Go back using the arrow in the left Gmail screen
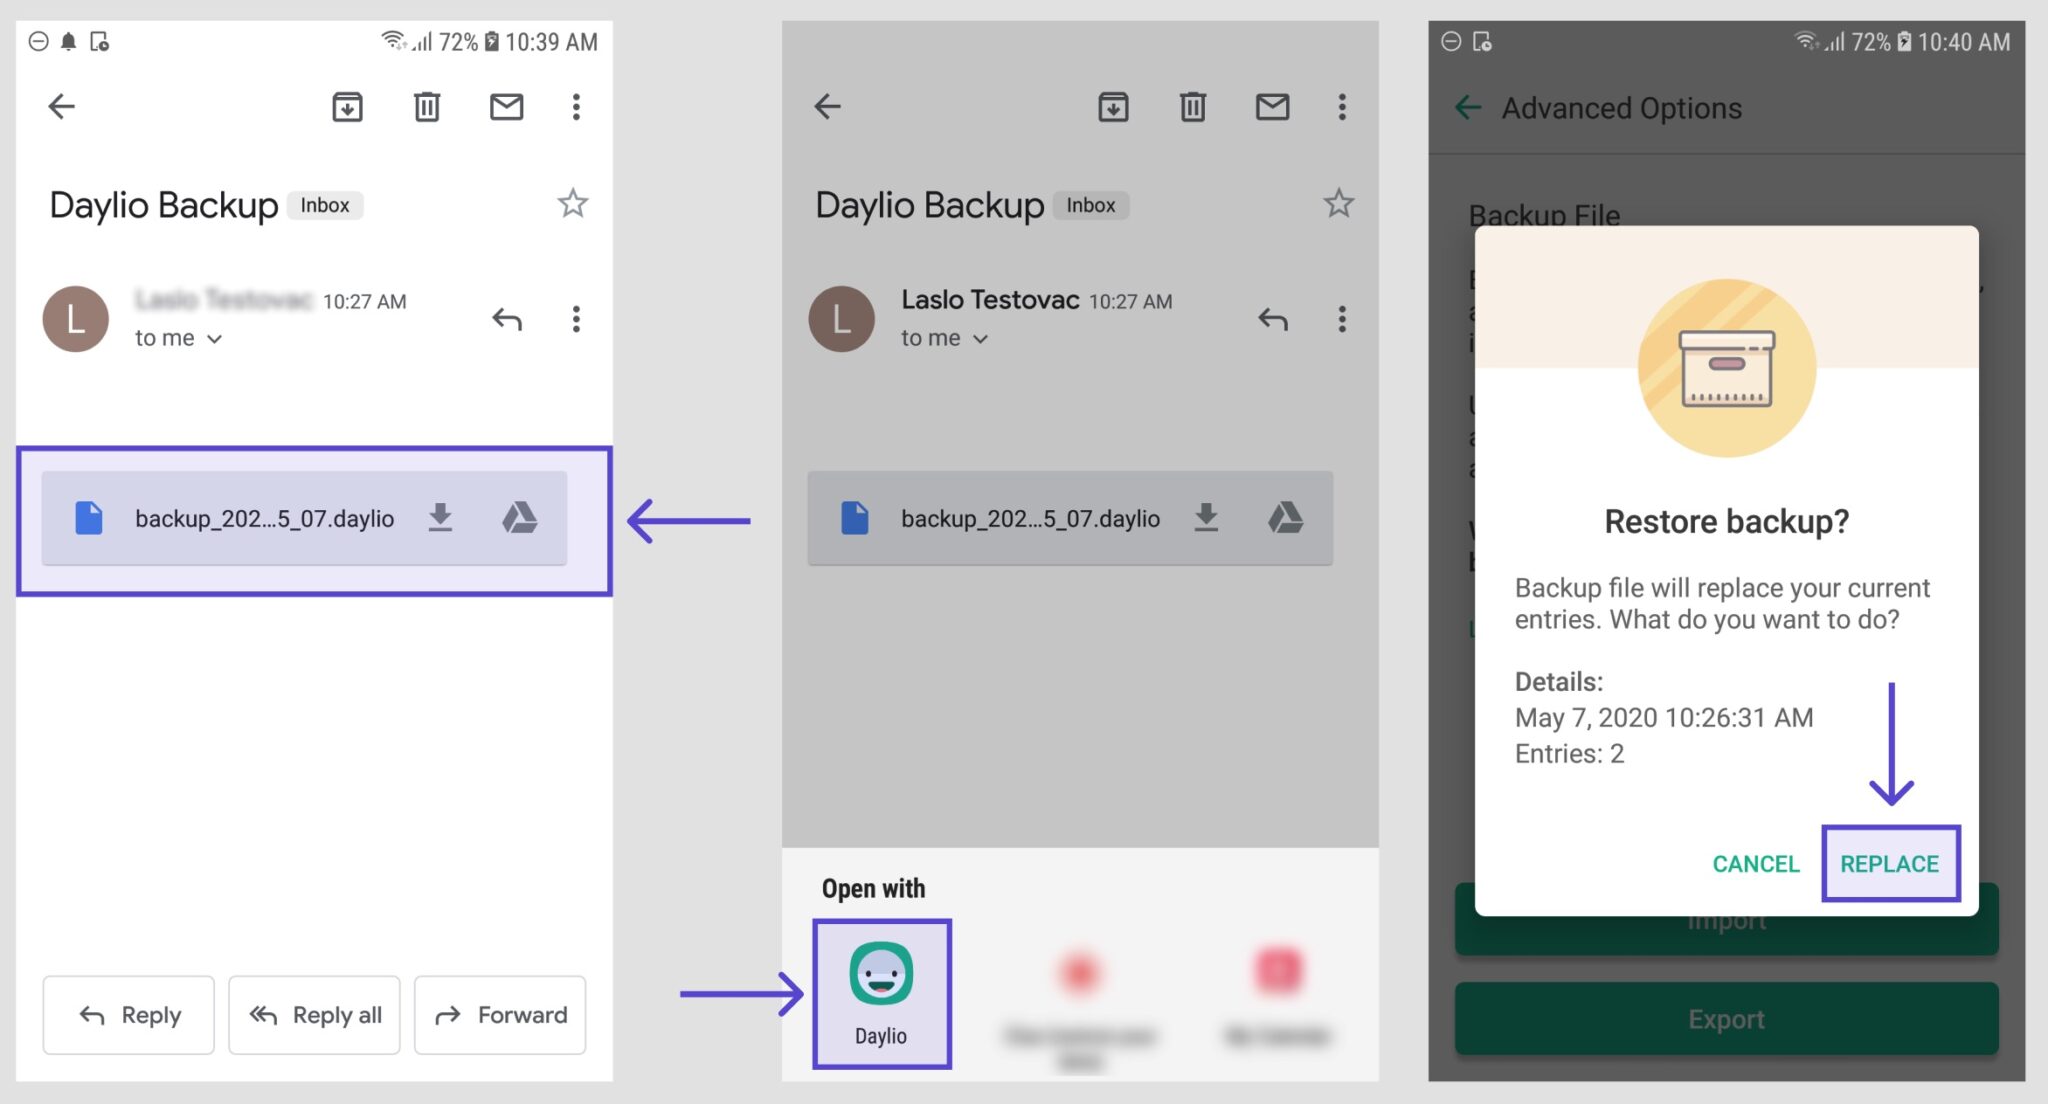The image size is (2048, 1104). 62,106
